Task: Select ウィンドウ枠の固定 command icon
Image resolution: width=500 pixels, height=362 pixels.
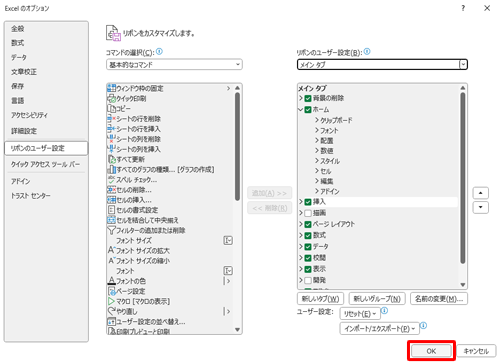Action: 111,88
